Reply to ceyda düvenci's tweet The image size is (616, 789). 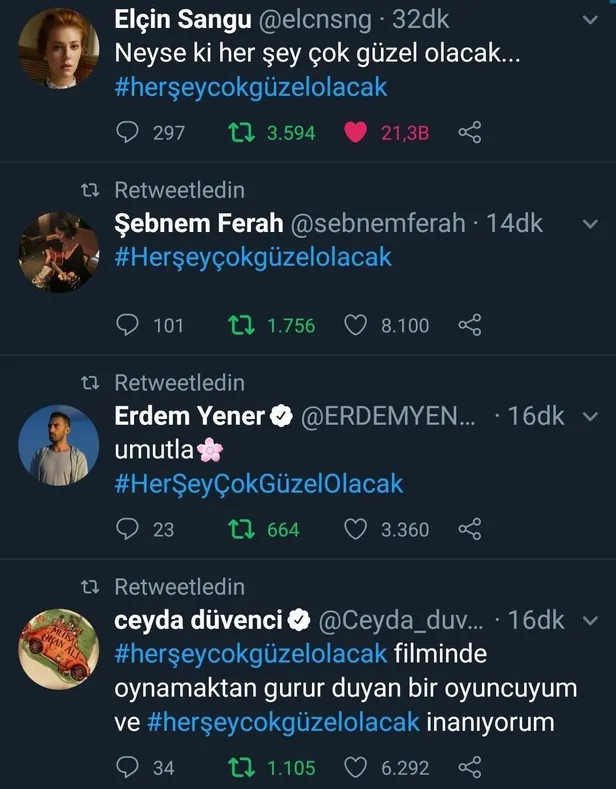pyautogui.click(x=128, y=767)
